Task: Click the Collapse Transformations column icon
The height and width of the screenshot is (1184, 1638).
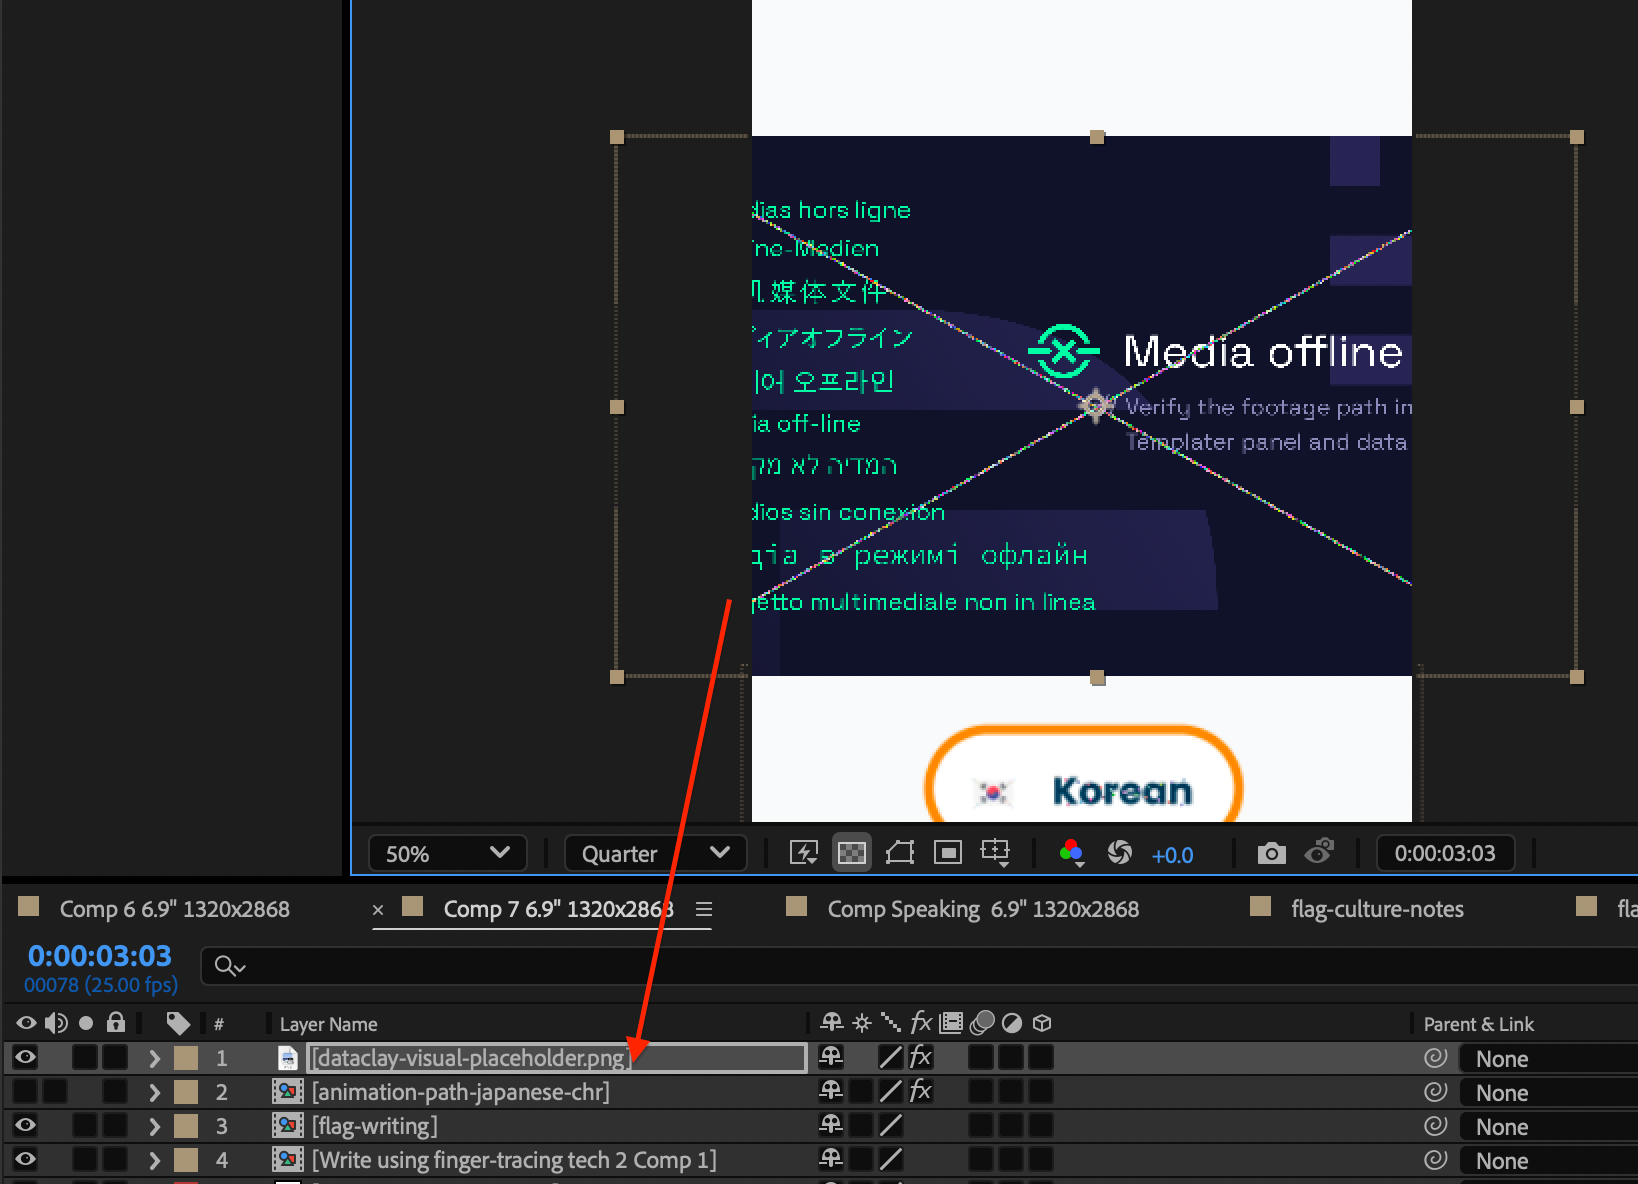Action: (x=862, y=1023)
